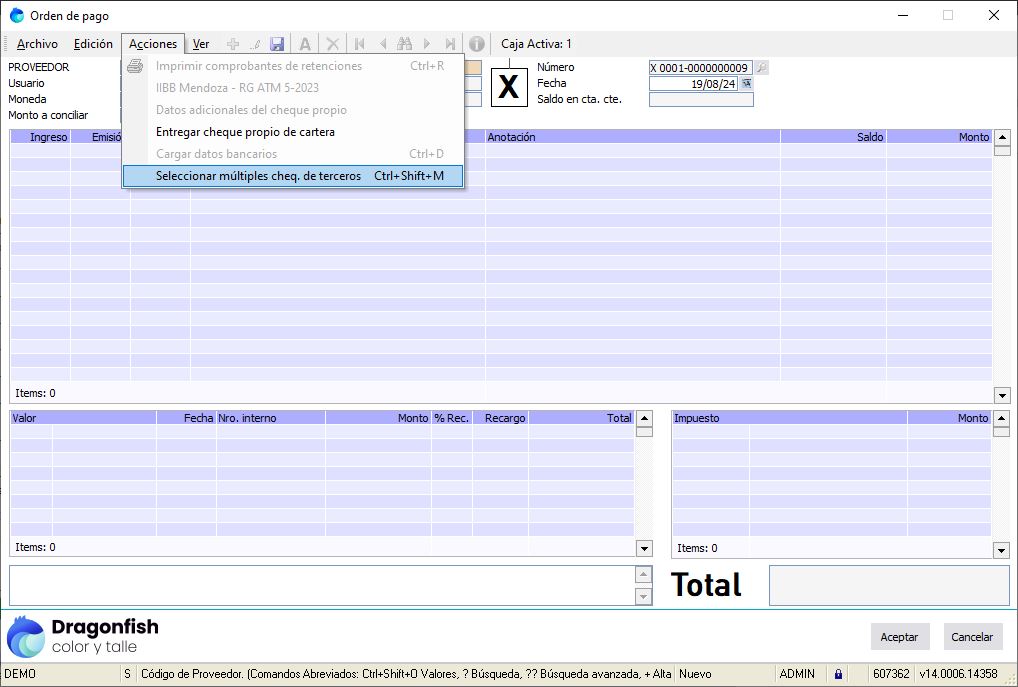Choose Seleccionar múltiples cheq. de terceros
Image resolution: width=1018 pixels, height=687 pixels.
pos(293,176)
